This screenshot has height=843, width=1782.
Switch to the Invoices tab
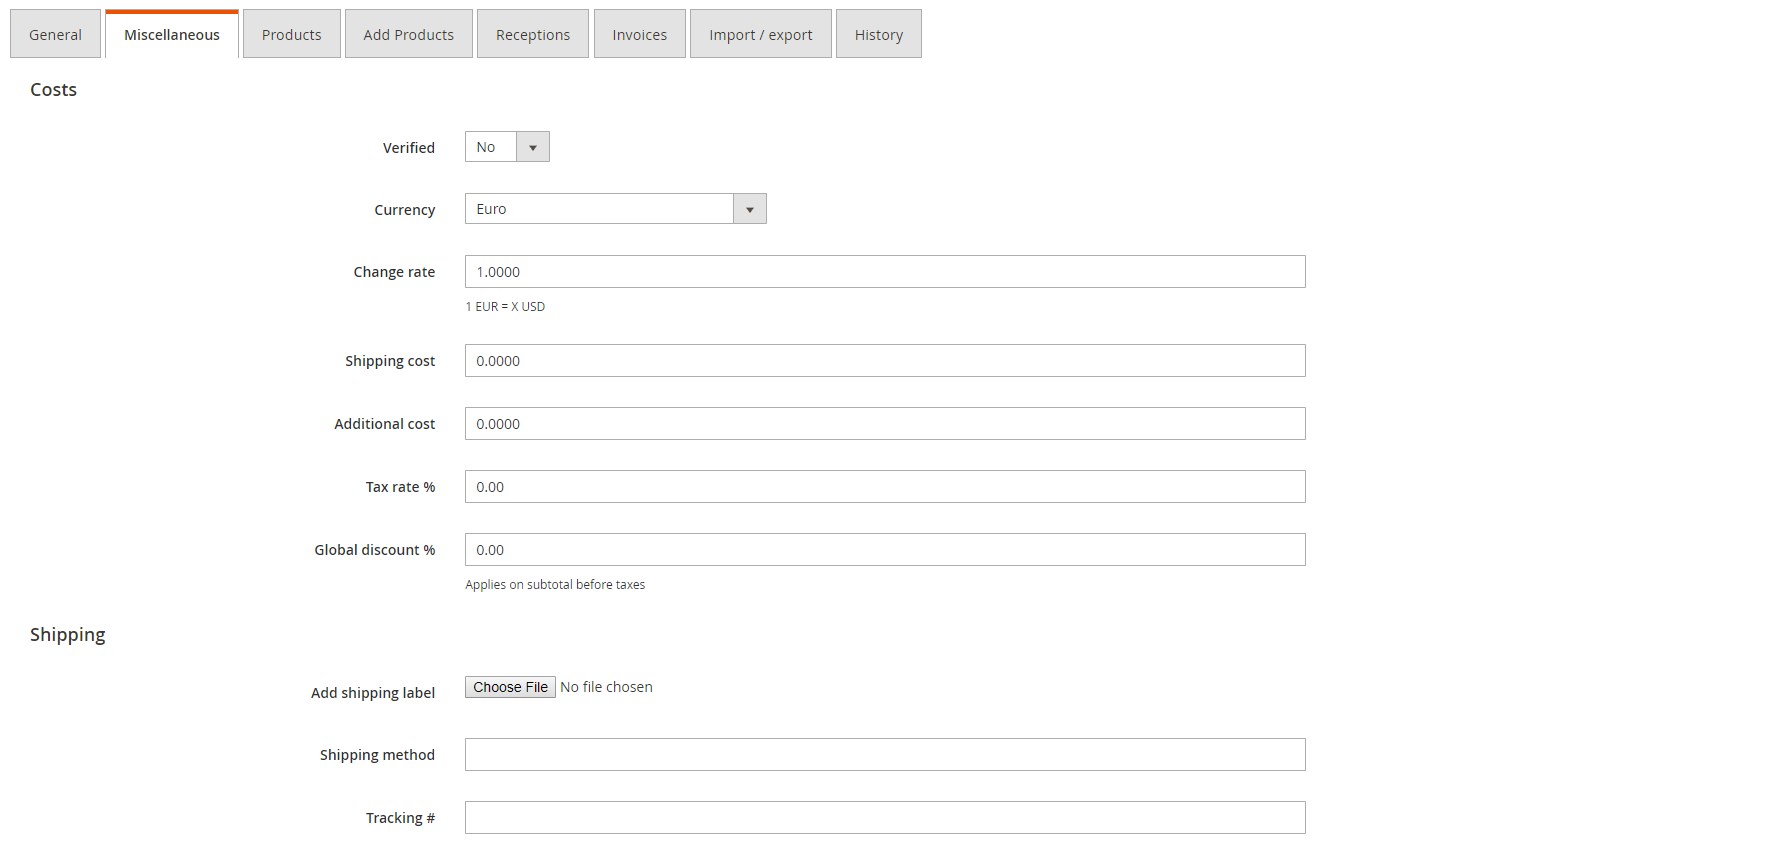[640, 34]
